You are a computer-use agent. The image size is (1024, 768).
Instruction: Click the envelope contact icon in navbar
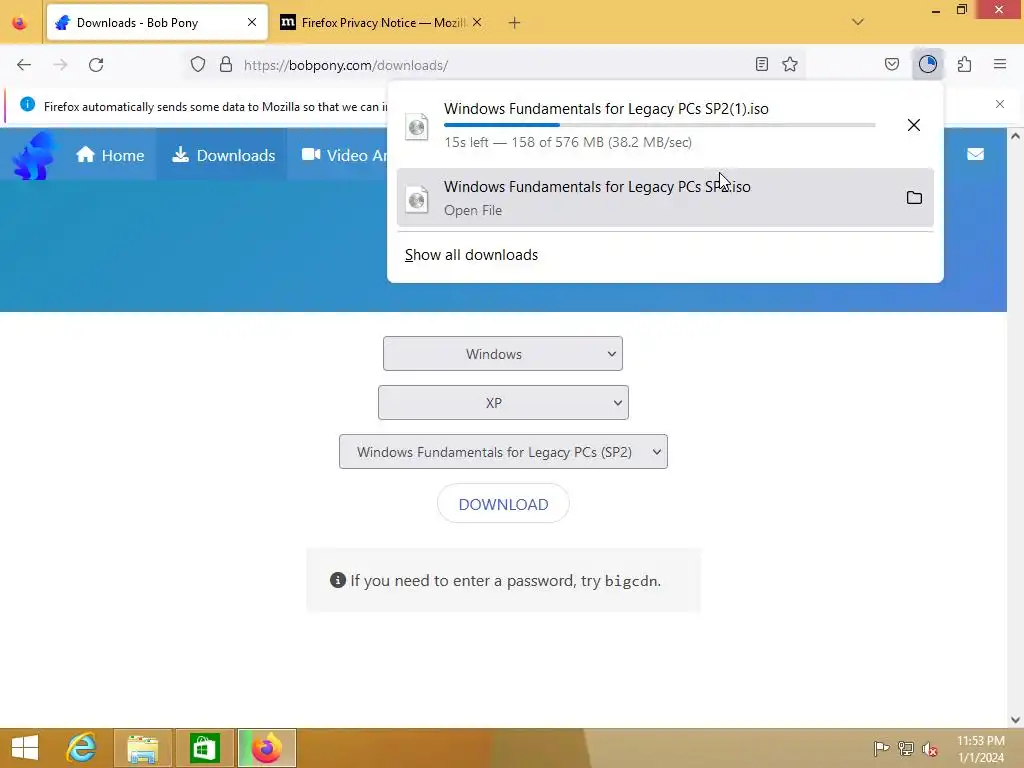click(x=976, y=154)
